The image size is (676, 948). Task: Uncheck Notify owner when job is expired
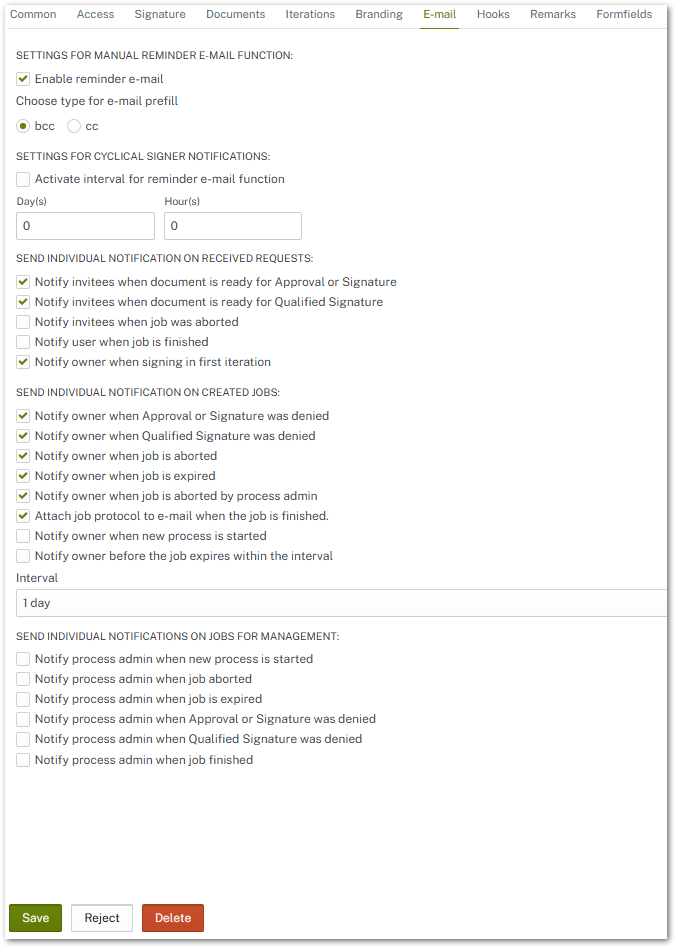click(23, 476)
